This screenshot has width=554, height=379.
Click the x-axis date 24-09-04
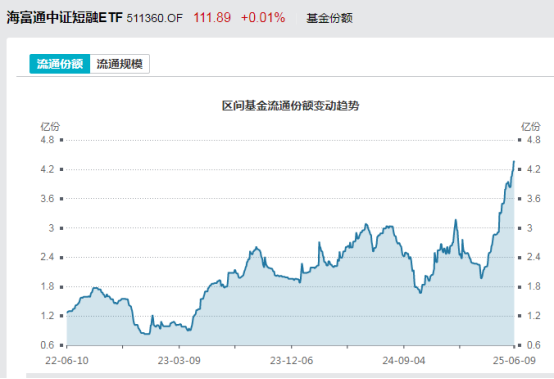pyautogui.click(x=404, y=361)
